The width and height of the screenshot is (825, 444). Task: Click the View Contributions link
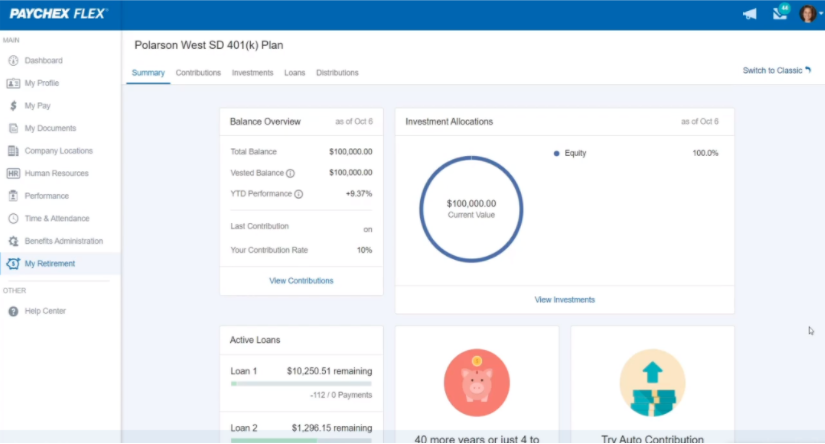[301, 281]
